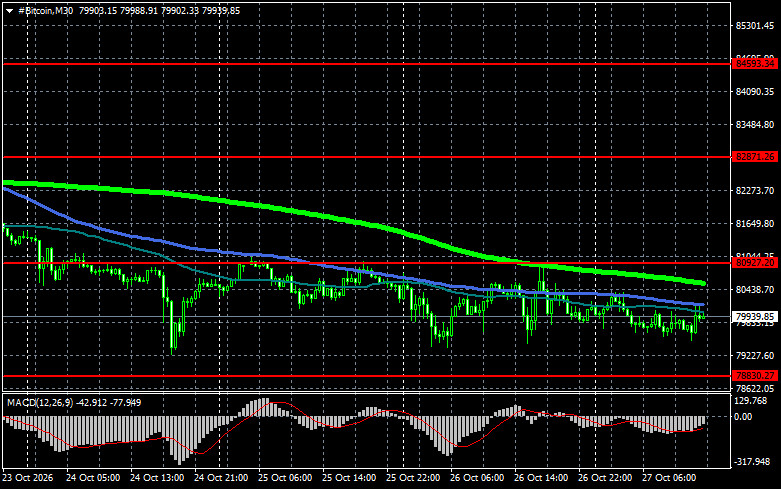Select the high value 79988.91 in header

tap(139, 10)
